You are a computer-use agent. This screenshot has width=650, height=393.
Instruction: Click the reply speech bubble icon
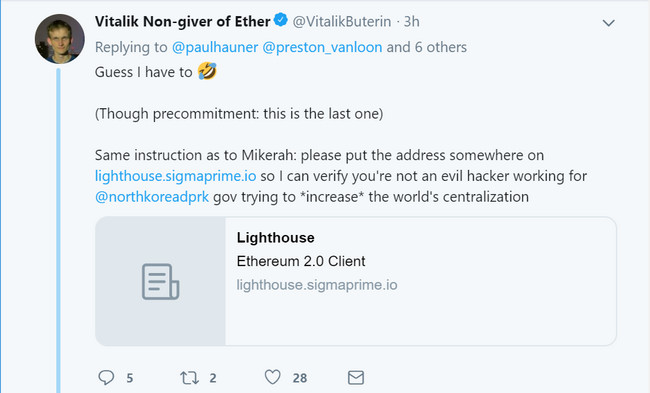coord(106,377)
